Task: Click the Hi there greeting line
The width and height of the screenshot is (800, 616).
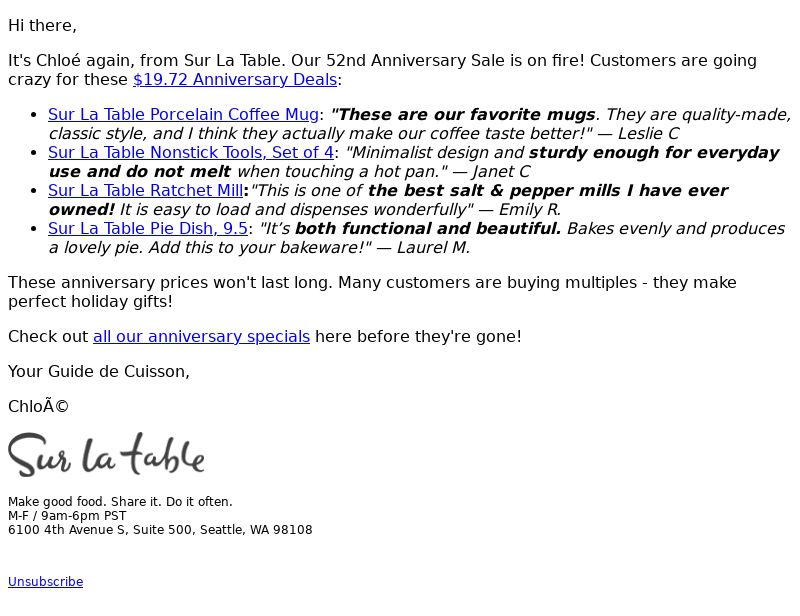Action: point(42,26)
